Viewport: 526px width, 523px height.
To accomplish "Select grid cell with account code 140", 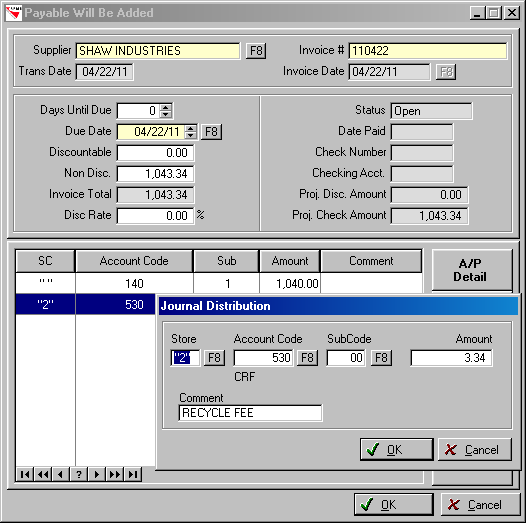I will 134,283.
